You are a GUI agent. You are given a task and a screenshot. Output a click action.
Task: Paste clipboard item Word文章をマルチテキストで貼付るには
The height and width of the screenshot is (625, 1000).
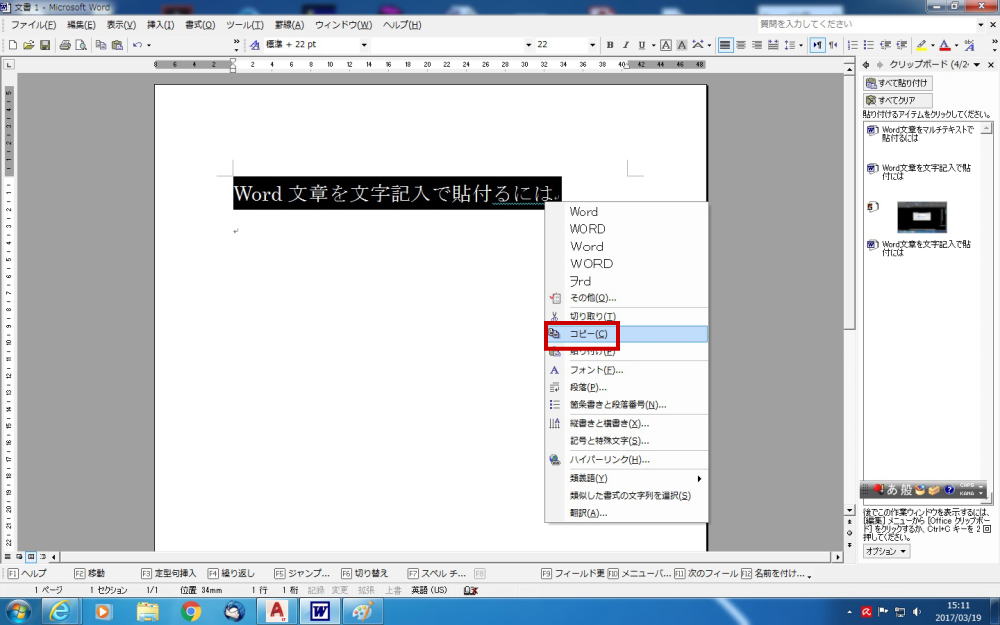pos(920,134)
